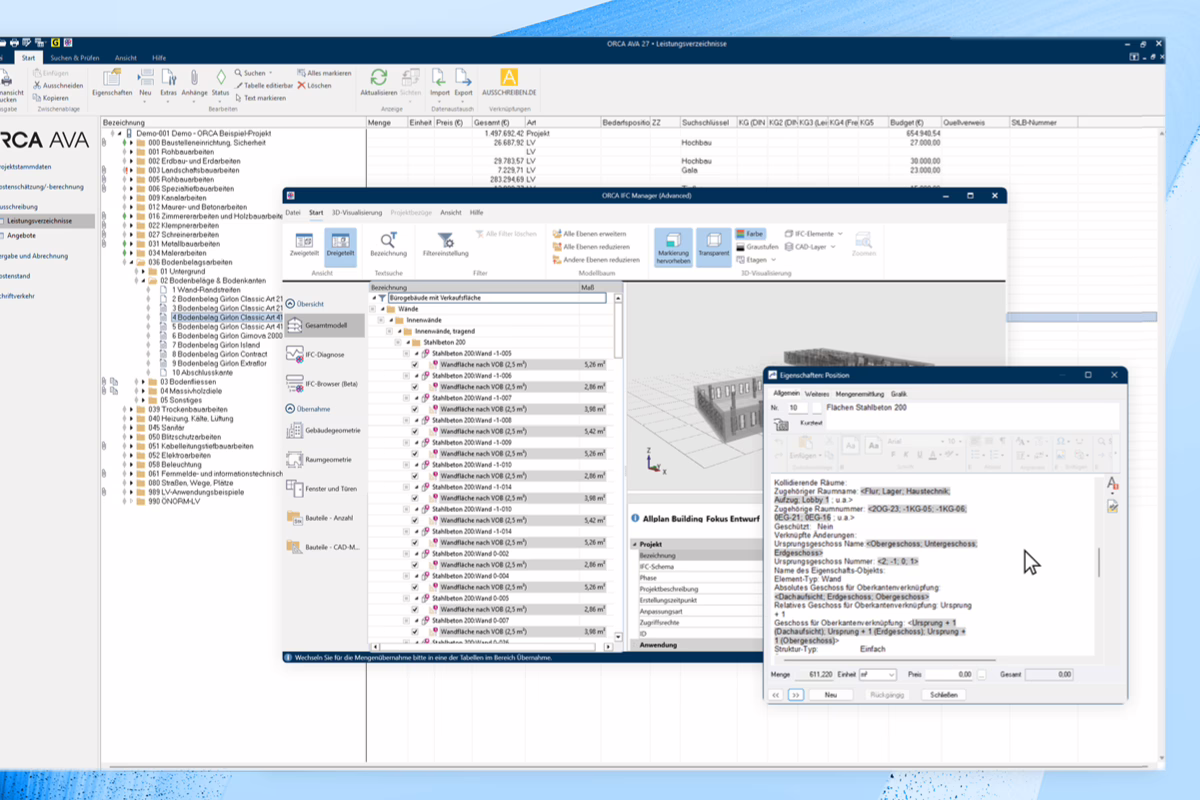The width and height of the screenshot is (1200, 800).
Task: Switch to the Mengenermittlung tab
Action: (859, 394)
